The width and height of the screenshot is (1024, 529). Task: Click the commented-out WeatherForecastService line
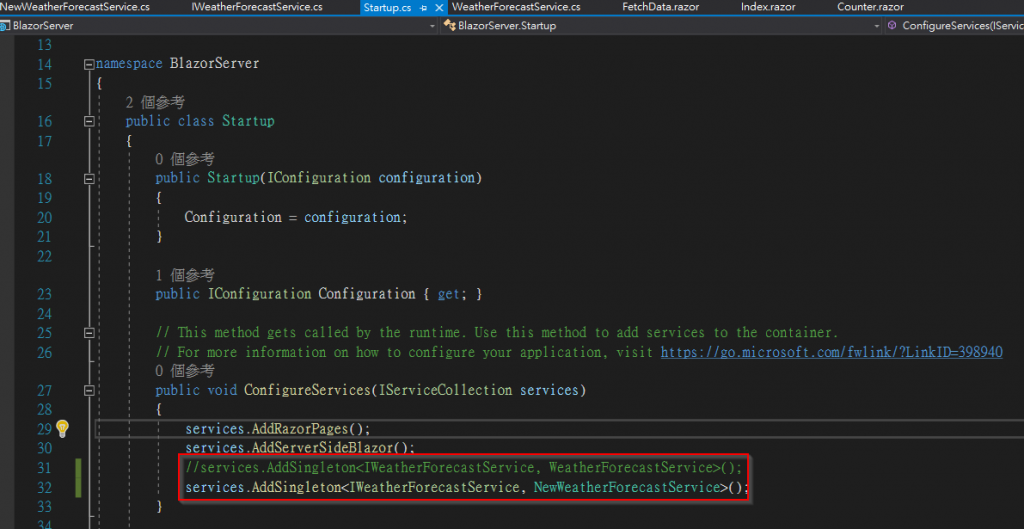[464, 468]
